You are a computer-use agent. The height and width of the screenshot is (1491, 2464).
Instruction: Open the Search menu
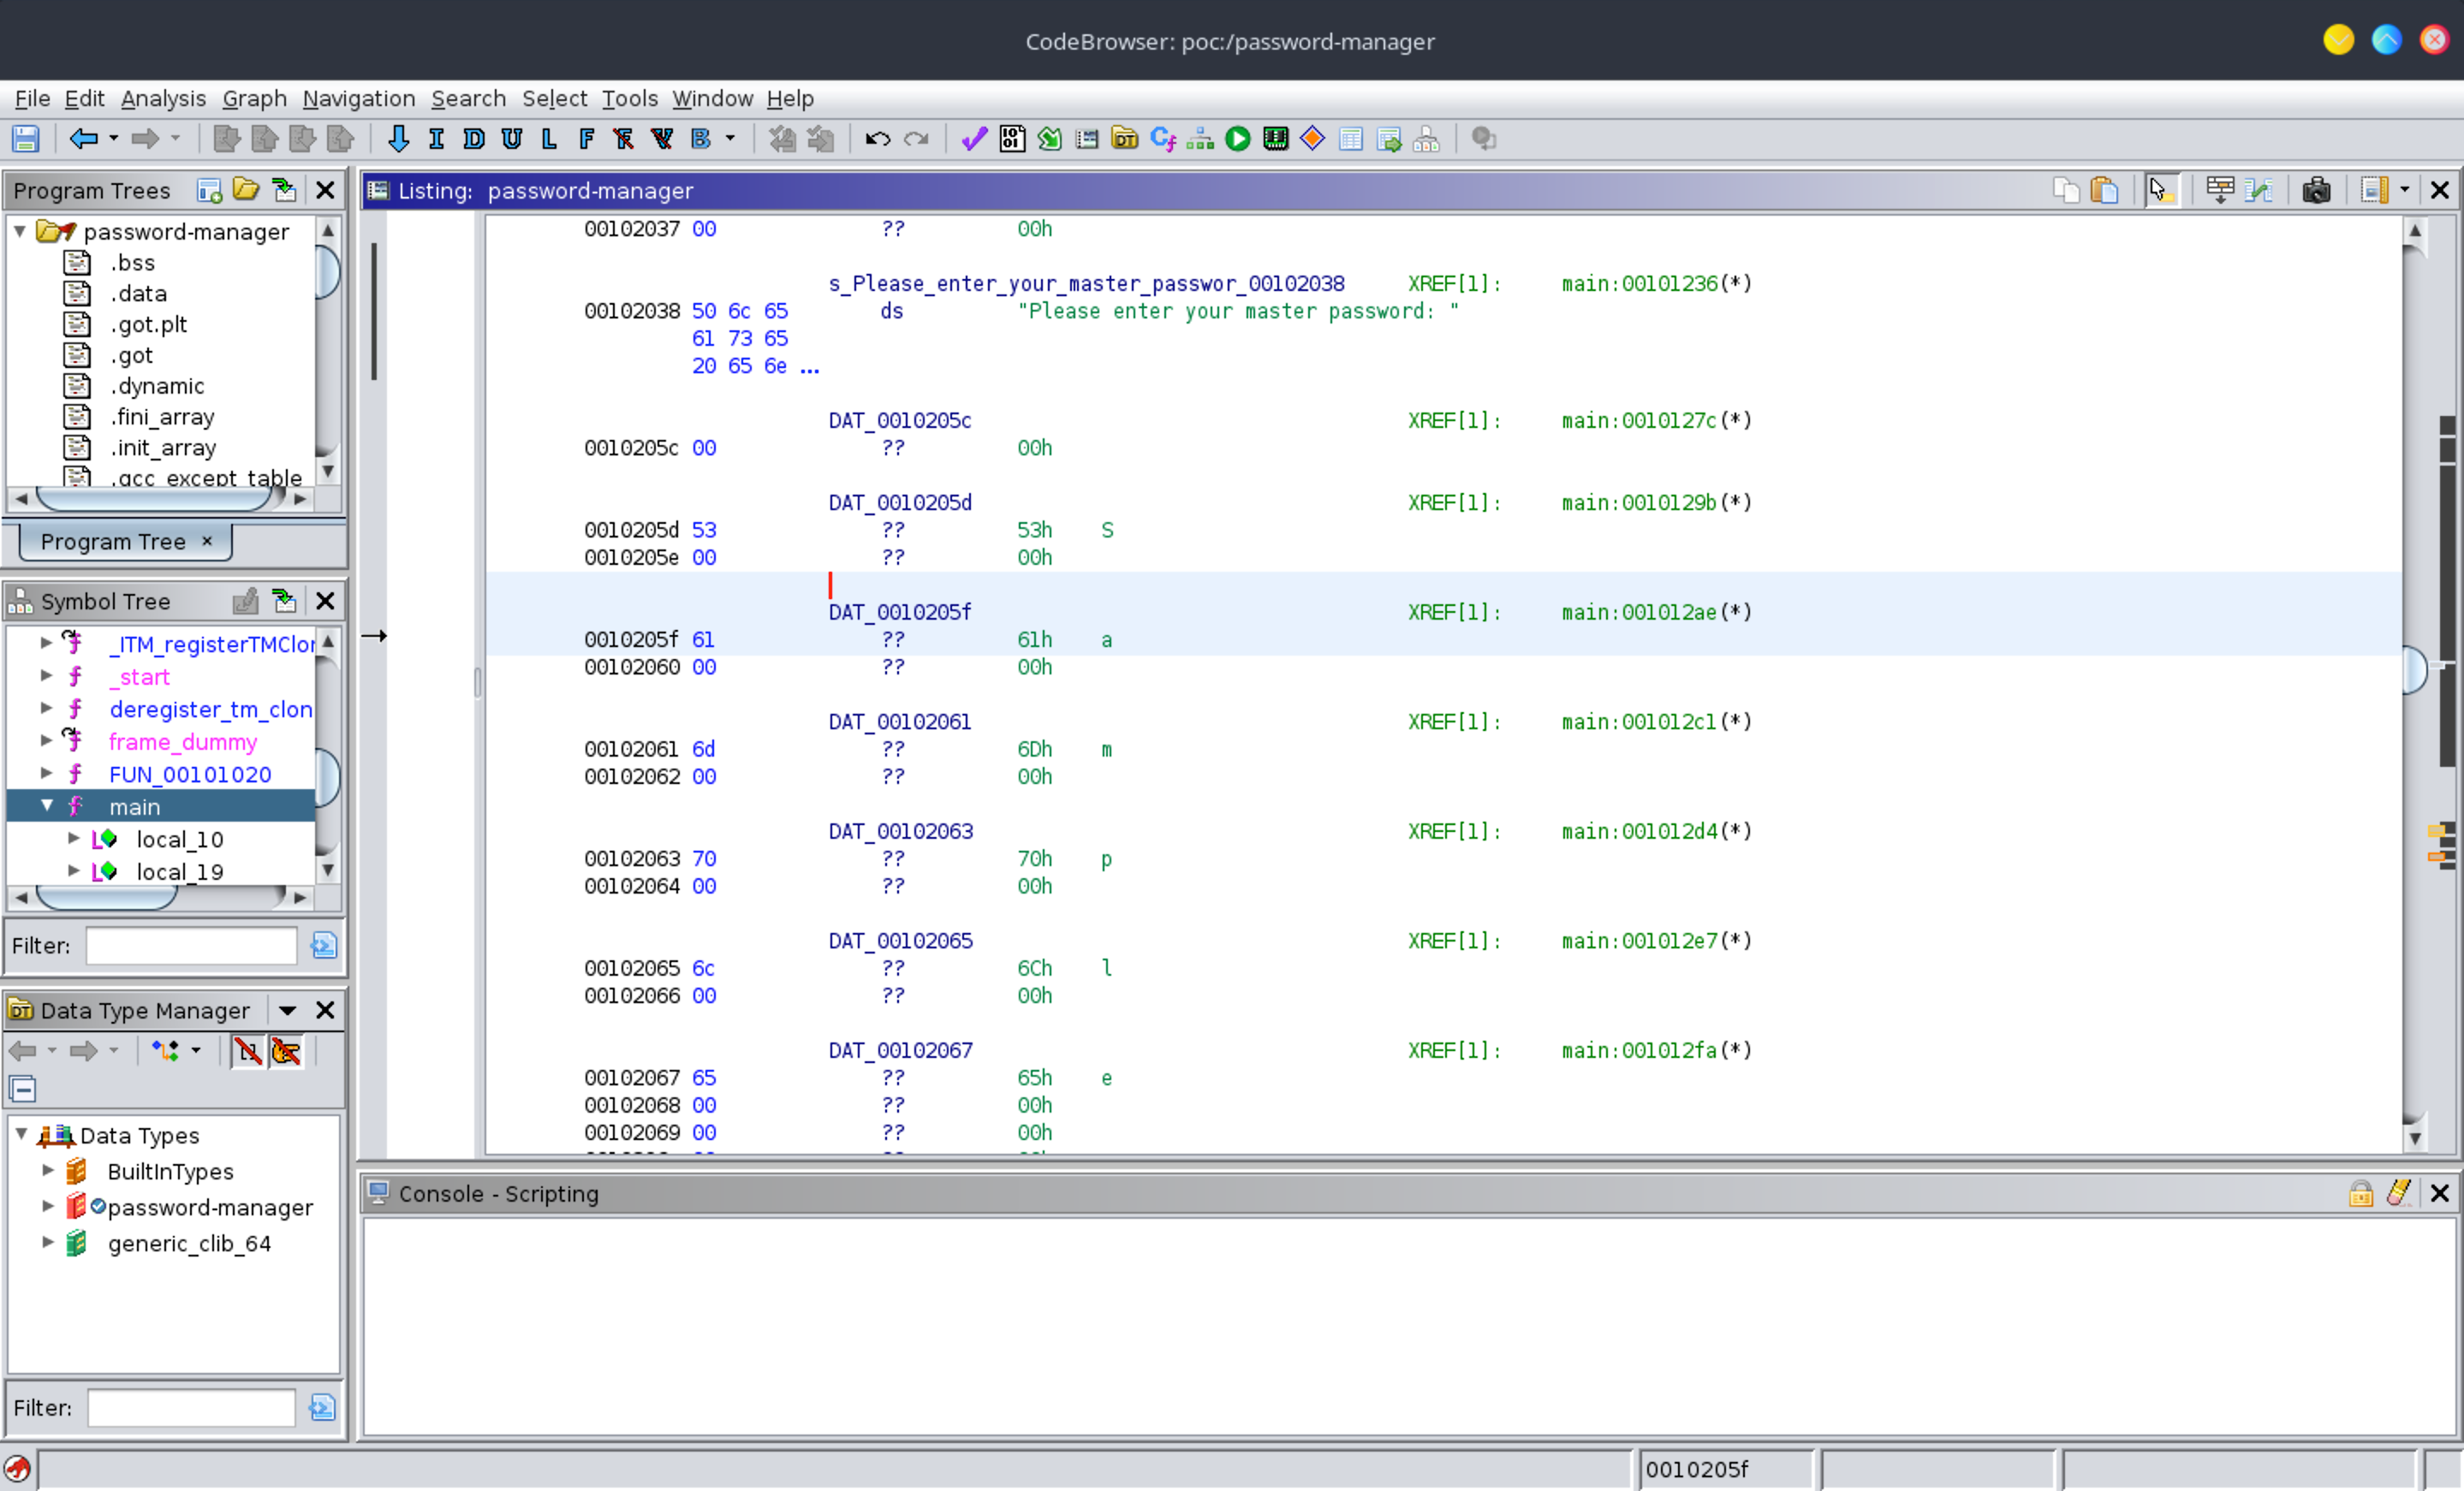pyautogui.click(x=468, y=98)
